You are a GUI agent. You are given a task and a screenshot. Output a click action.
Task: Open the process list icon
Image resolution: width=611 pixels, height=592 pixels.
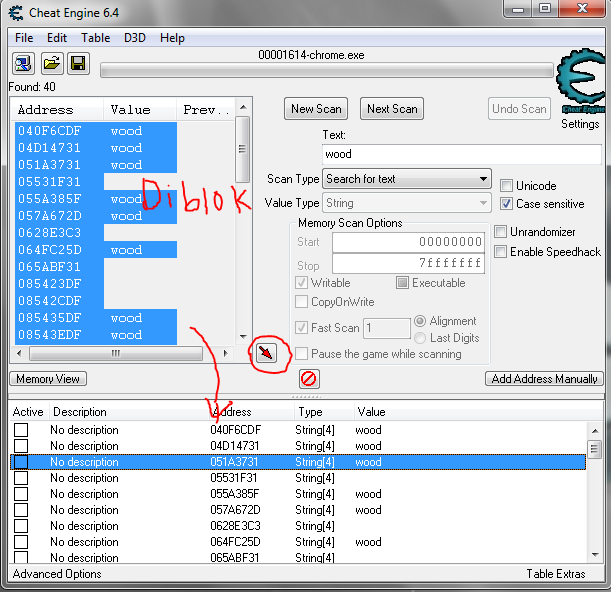coord(23,64)
